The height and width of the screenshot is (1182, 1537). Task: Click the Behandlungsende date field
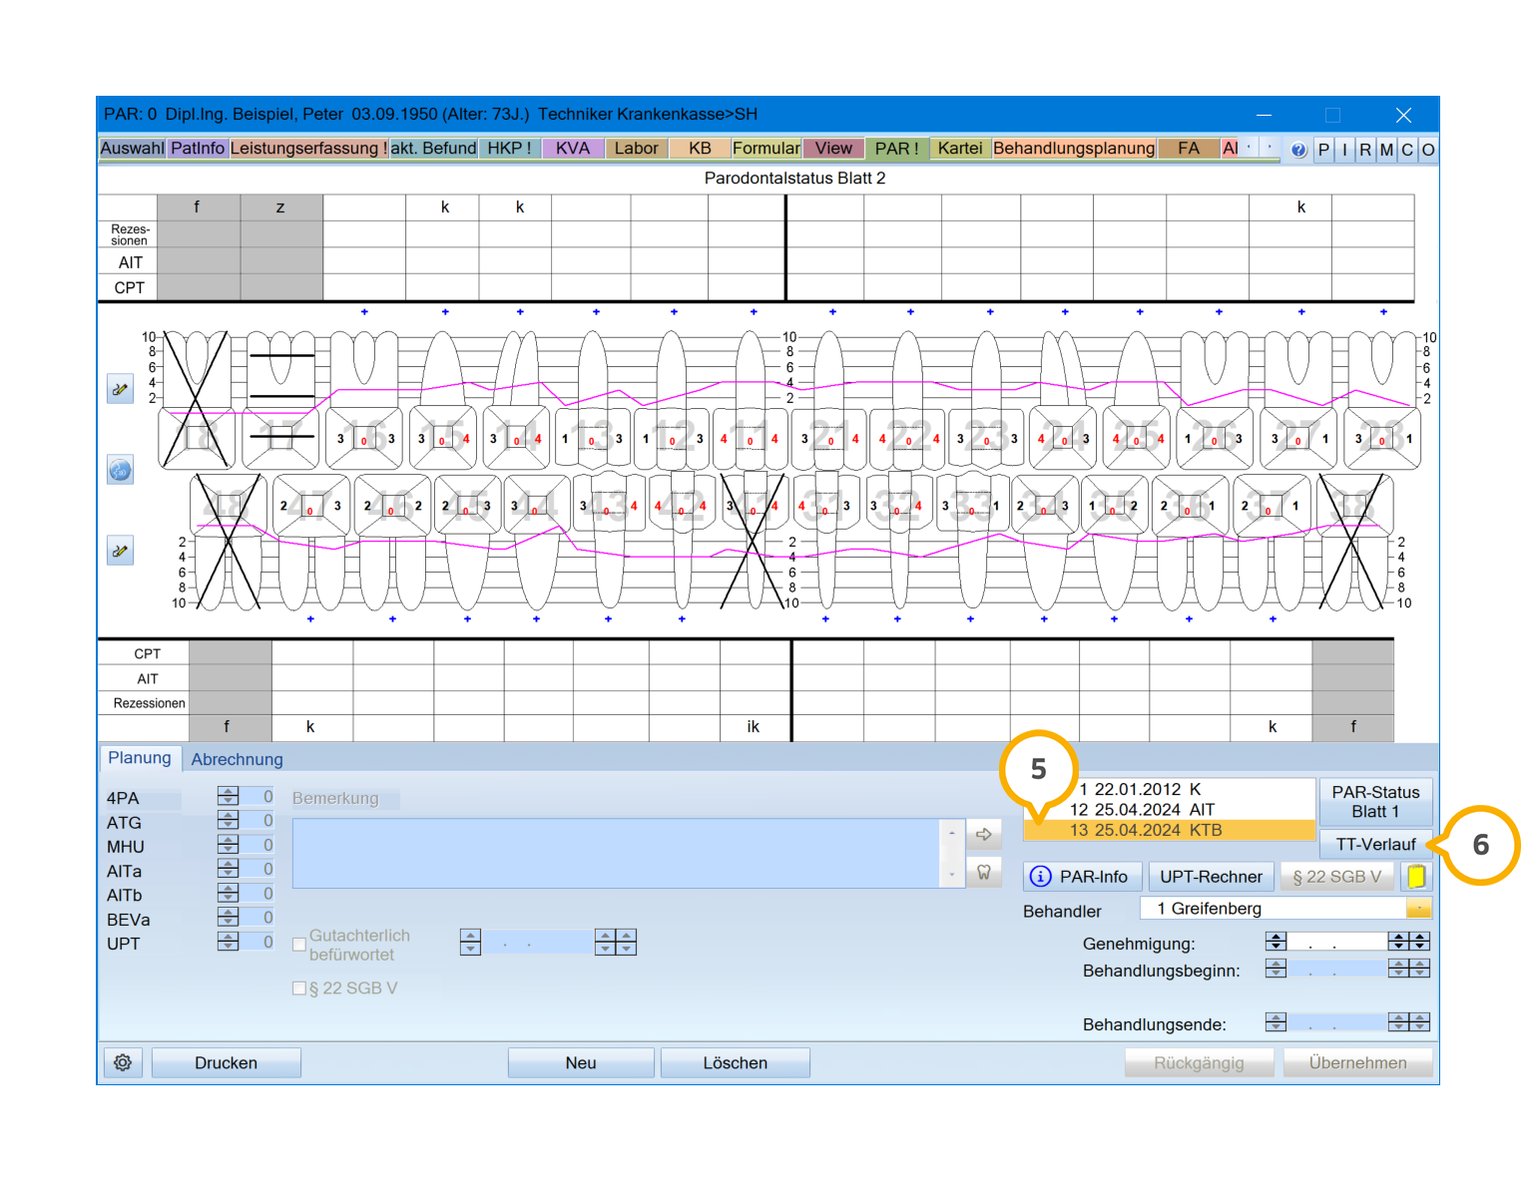[x=1336, y=1022]
